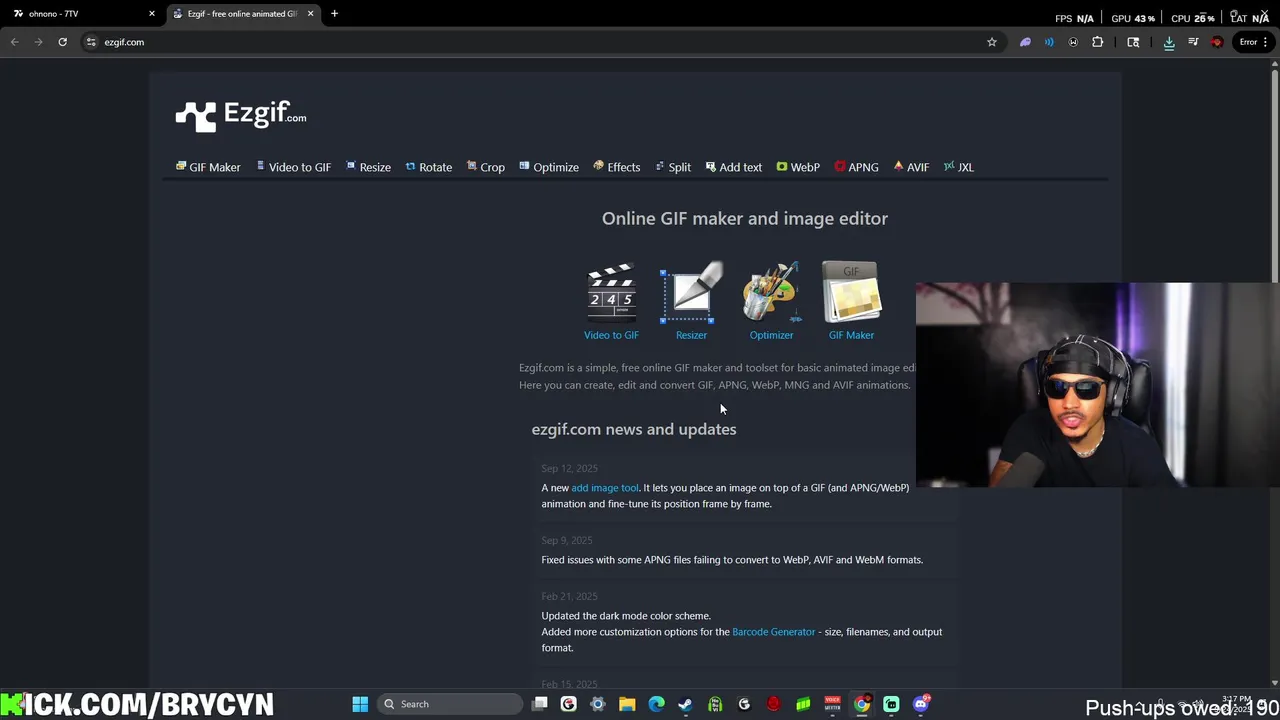Click the Optimizer text link
1280x720 pixels.
[x=771, y=335]
